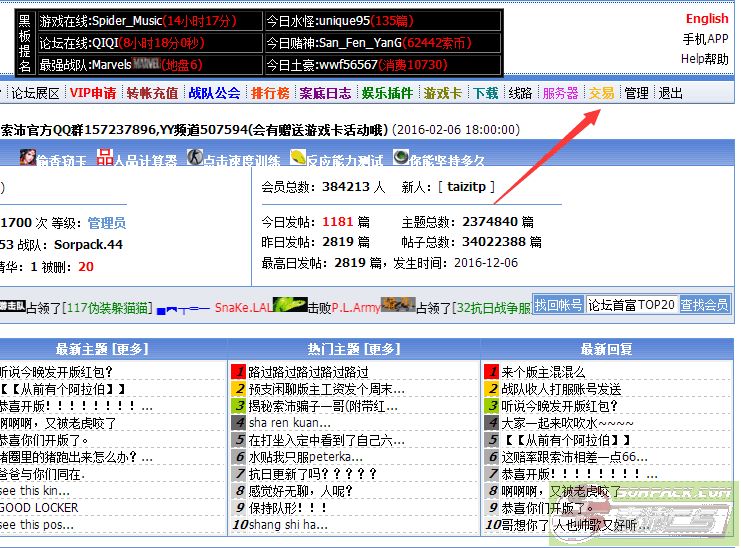Click the SnaKe.LAL team badge icon
Viewport: 741px width, 548px height.
[x=289, y=305]
